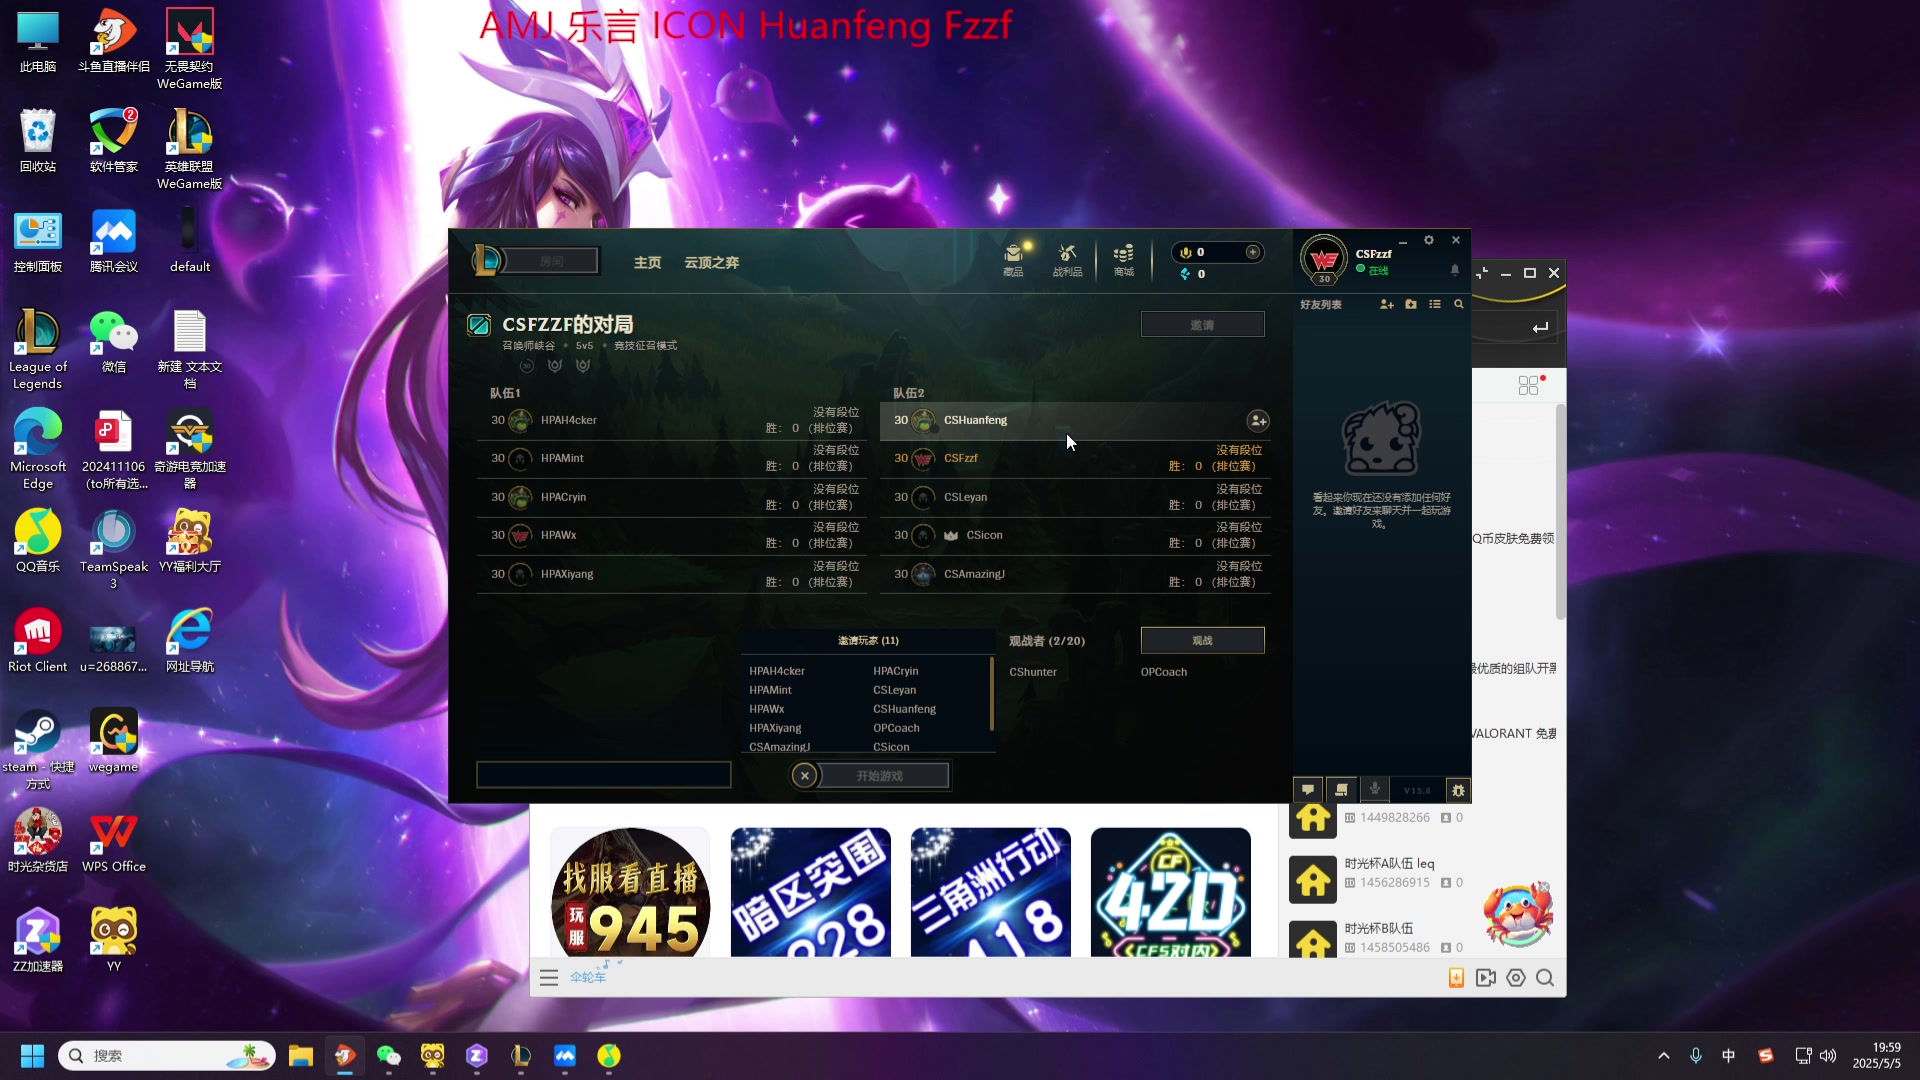The height and width of the screenshot is (1080, 1920).
Task: Open Riot Client desktop icon
Action: 38,641
